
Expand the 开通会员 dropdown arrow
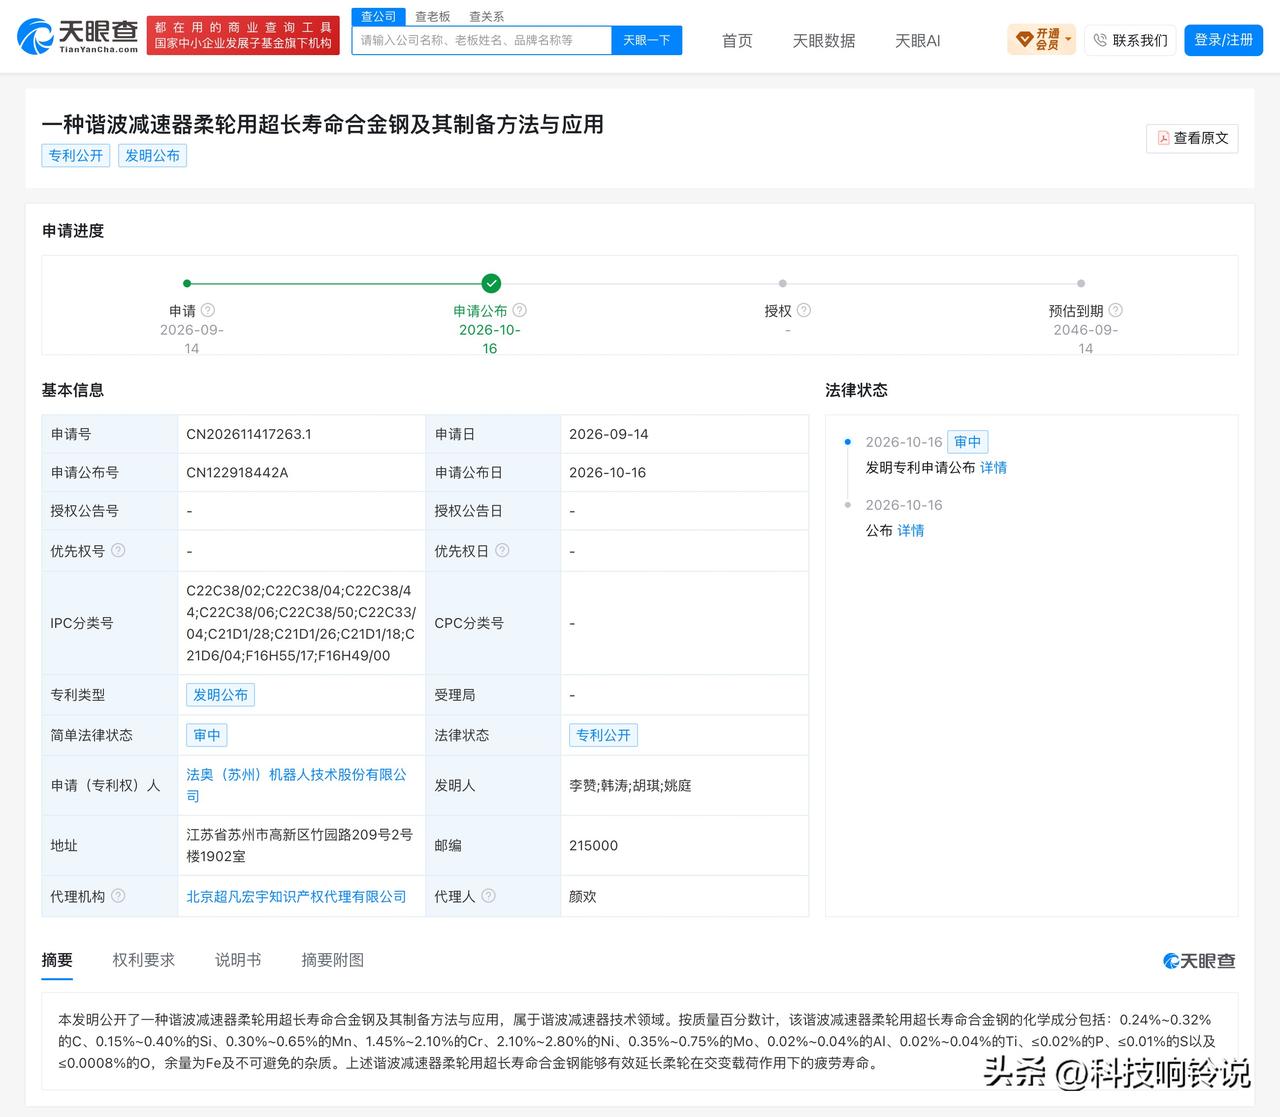point(1068,40)
